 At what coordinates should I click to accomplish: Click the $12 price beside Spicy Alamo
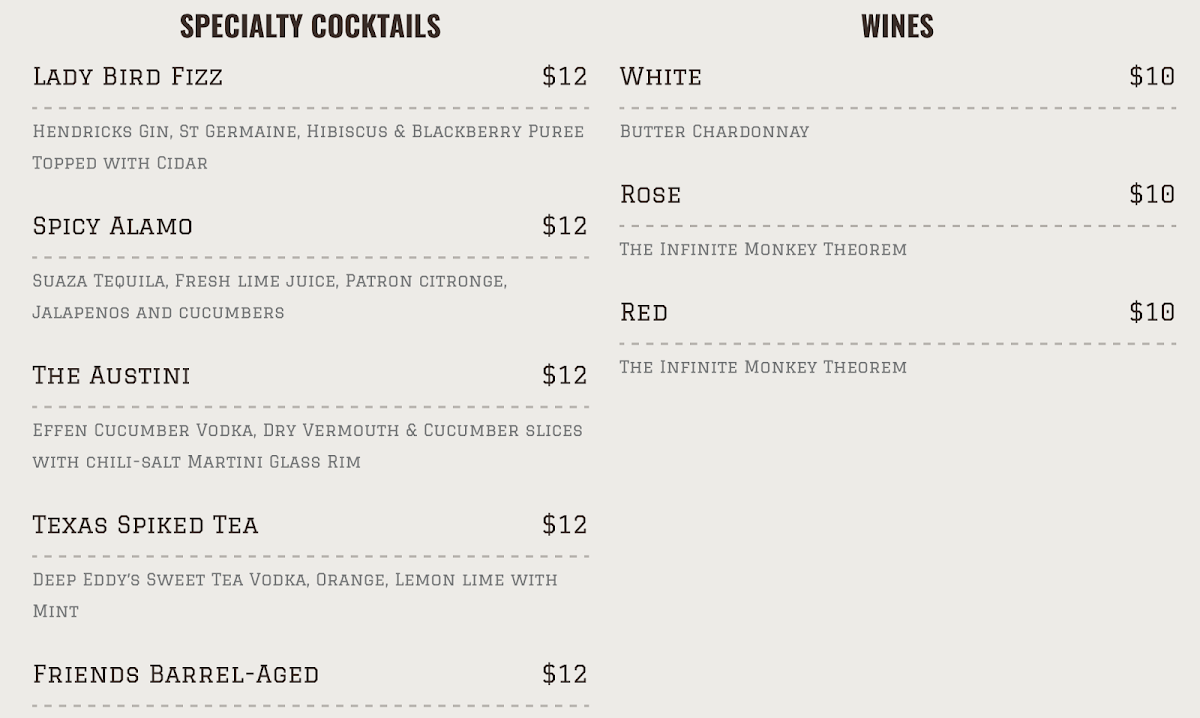click(x=565, y=226)
